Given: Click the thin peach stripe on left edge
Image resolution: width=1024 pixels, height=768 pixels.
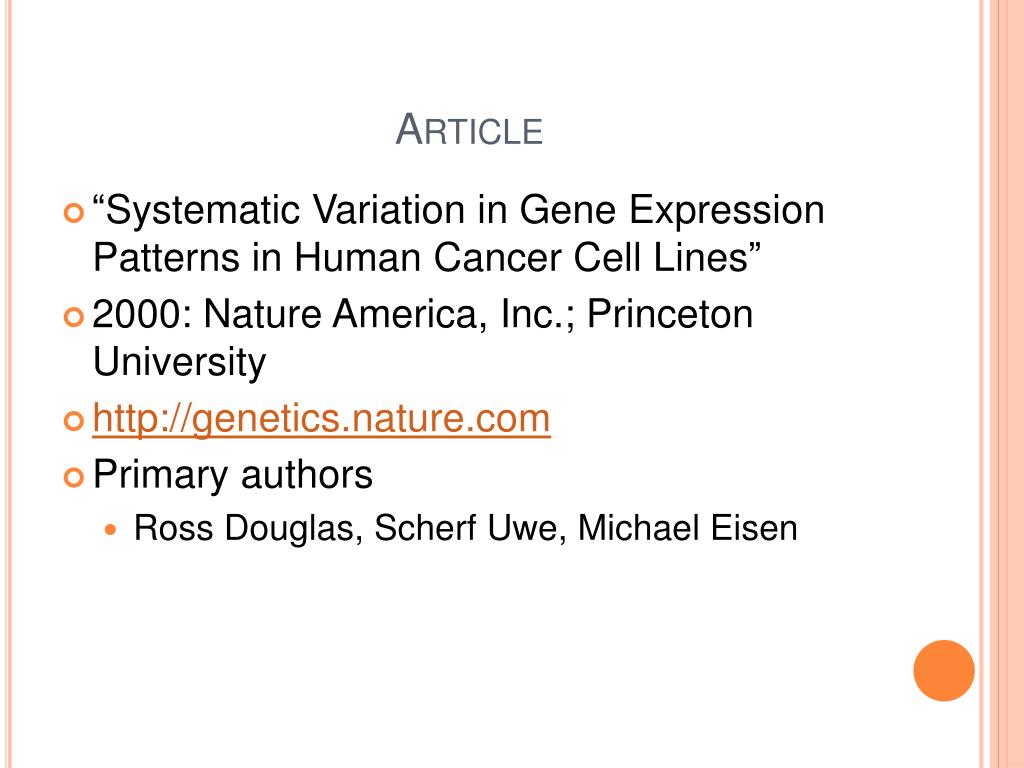Looking at the screenshot, I should point(9,384).
